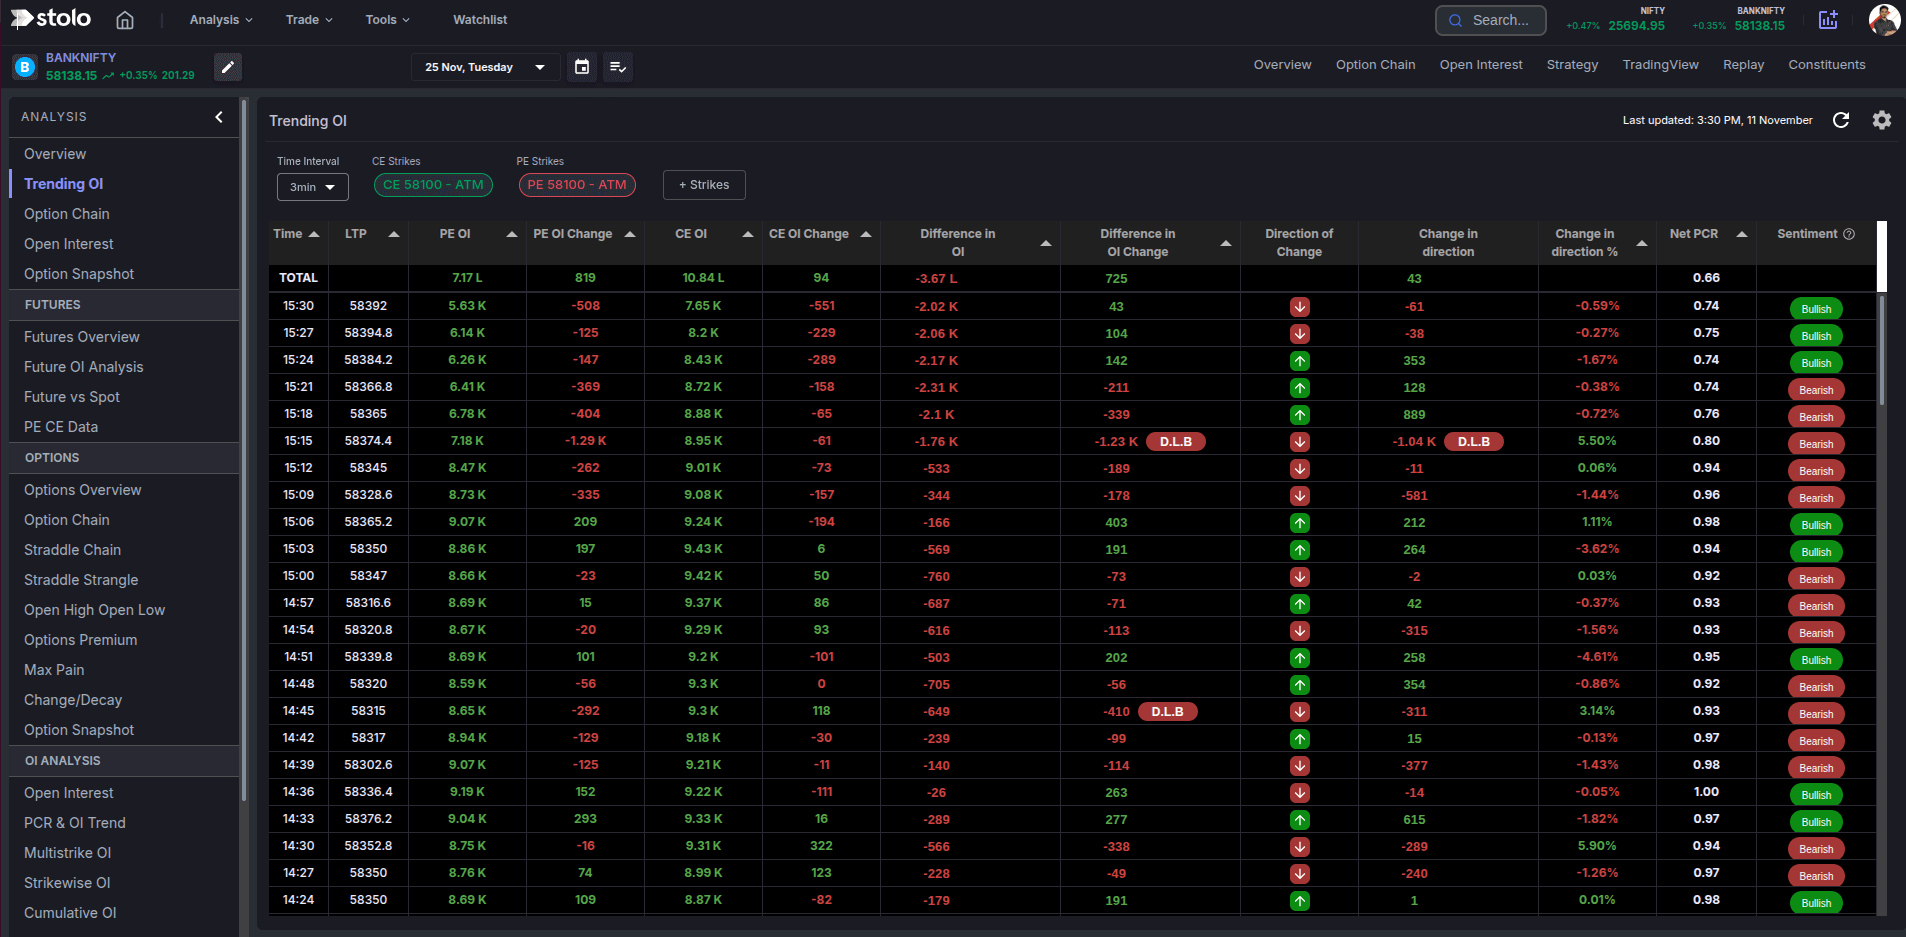Click the + Strikes button
Screen dimensions: 1906x937
[704, 185]
